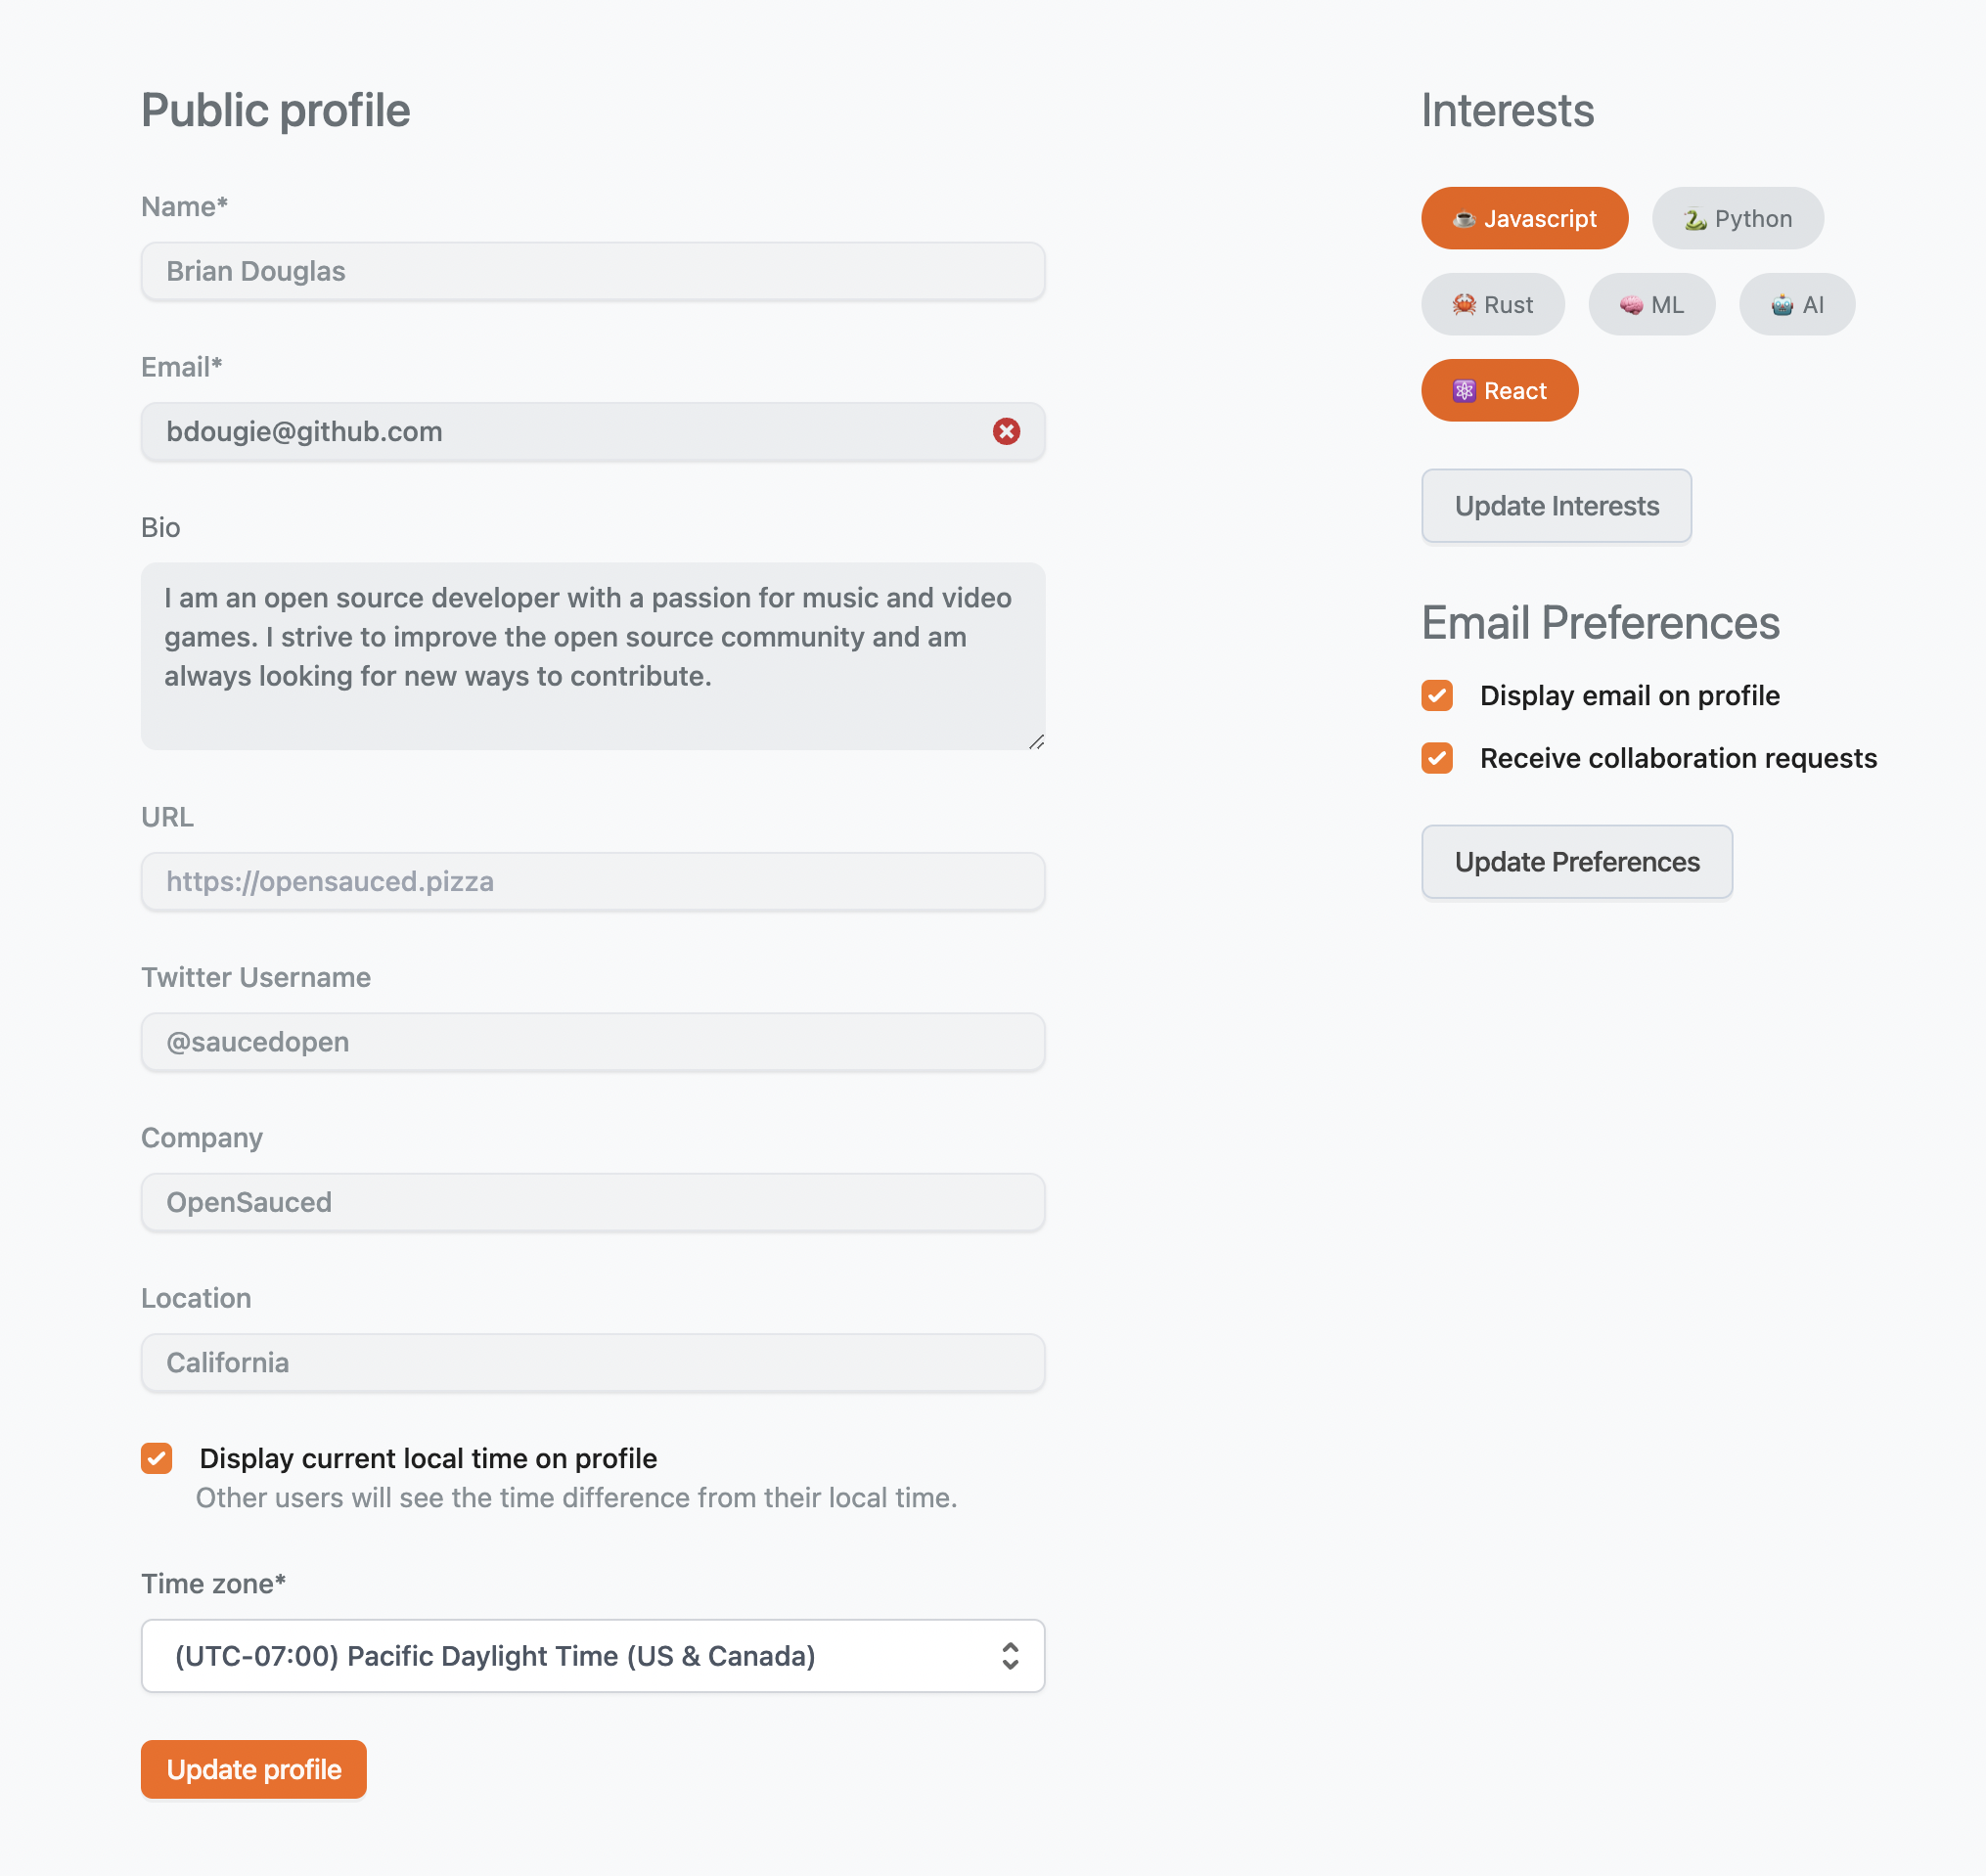Open the Time zone dropdown
The height and width of the screenshot is (1876, 1986).
(592, 1656)
